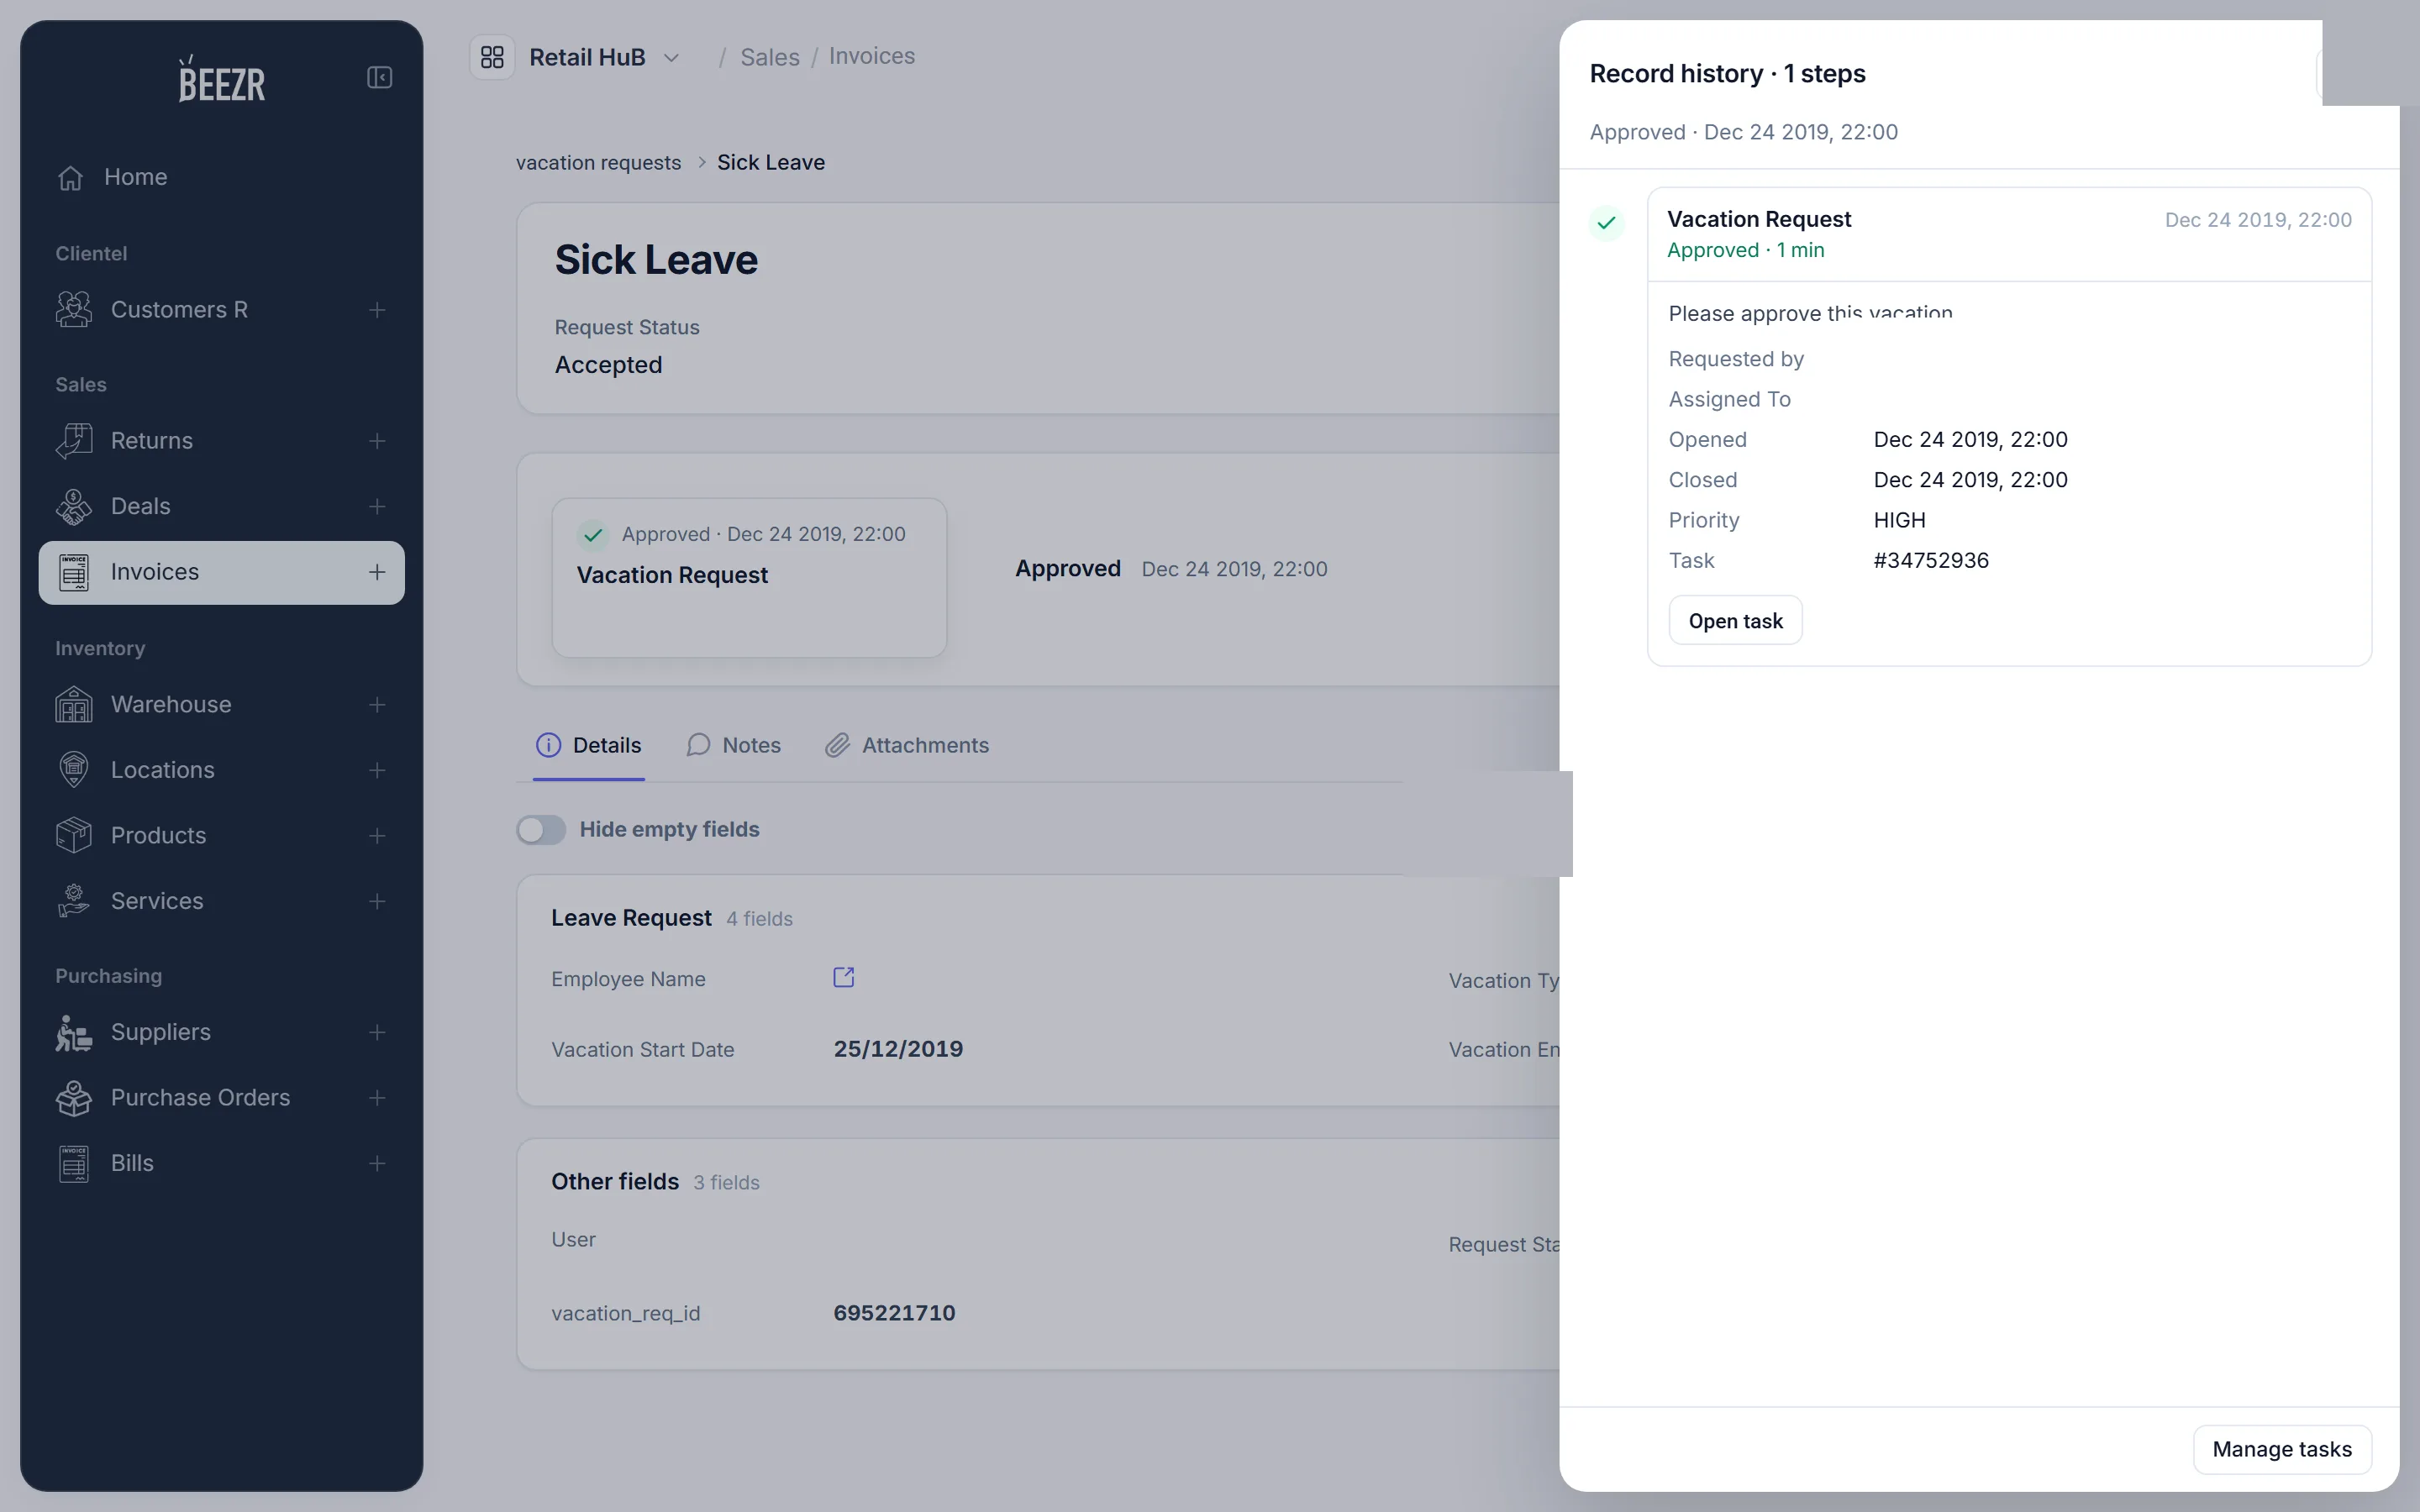2420x1512 pixels.
Task: Toggle Hide empty fields switch
Action: pos(541,830)
